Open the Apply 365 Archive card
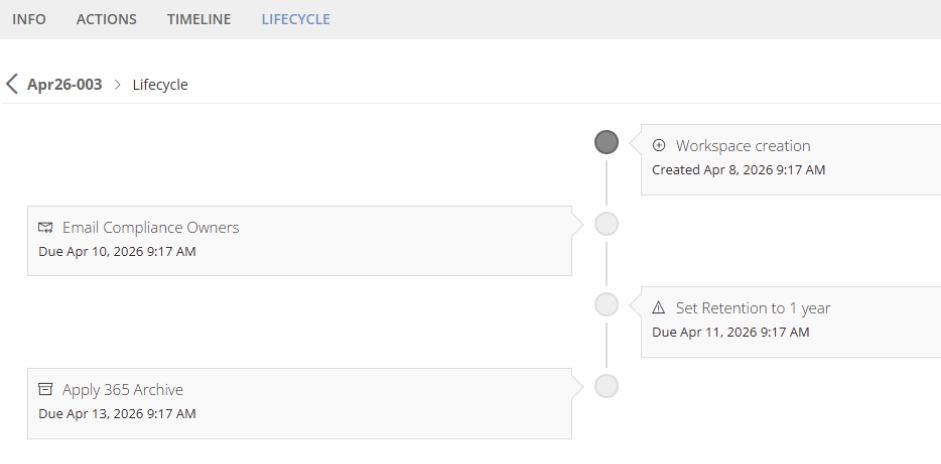The height and width of the screenshot is (464, 941). (x=299, y=403)
